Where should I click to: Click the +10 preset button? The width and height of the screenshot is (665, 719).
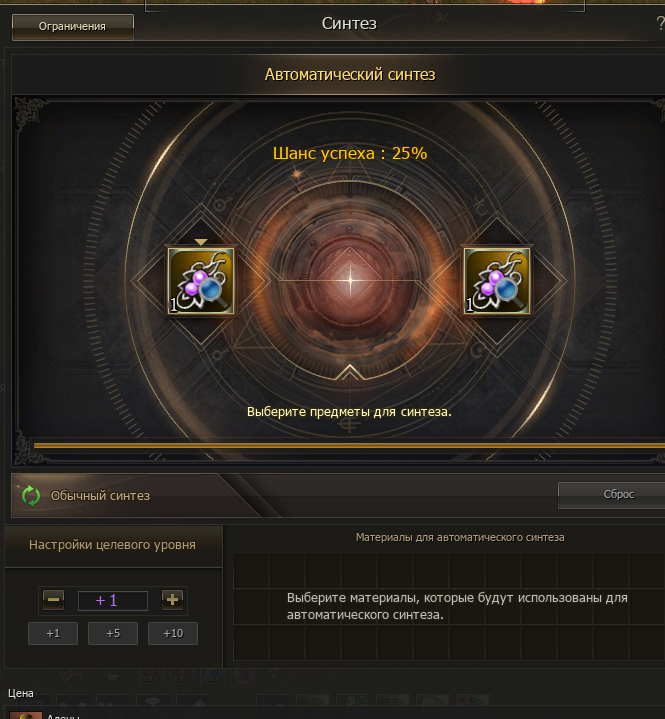(x=173, y=633)
